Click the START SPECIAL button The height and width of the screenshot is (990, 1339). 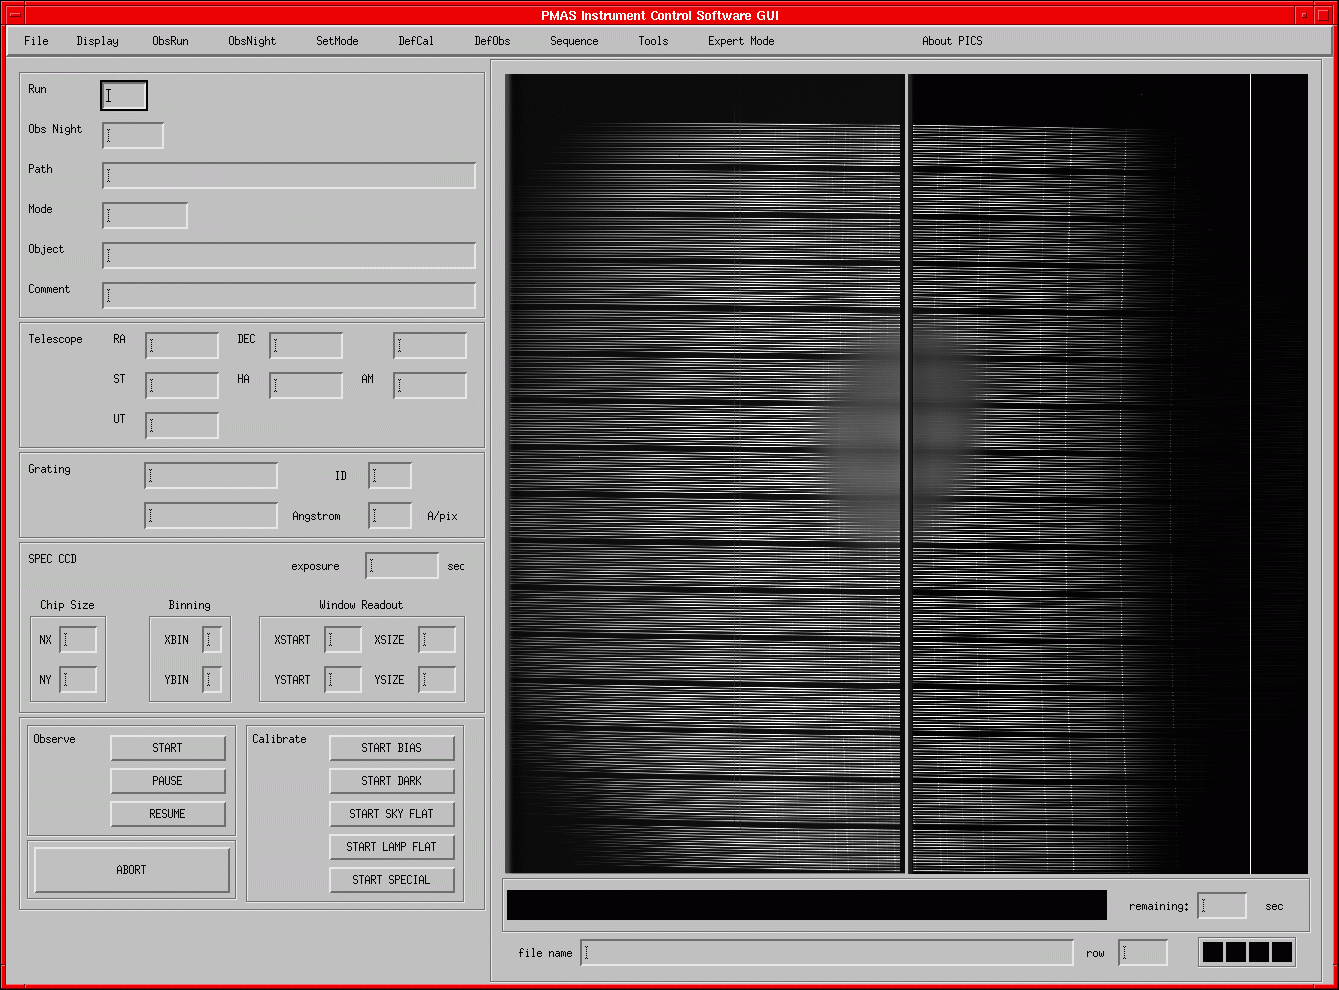pos(391,880)
